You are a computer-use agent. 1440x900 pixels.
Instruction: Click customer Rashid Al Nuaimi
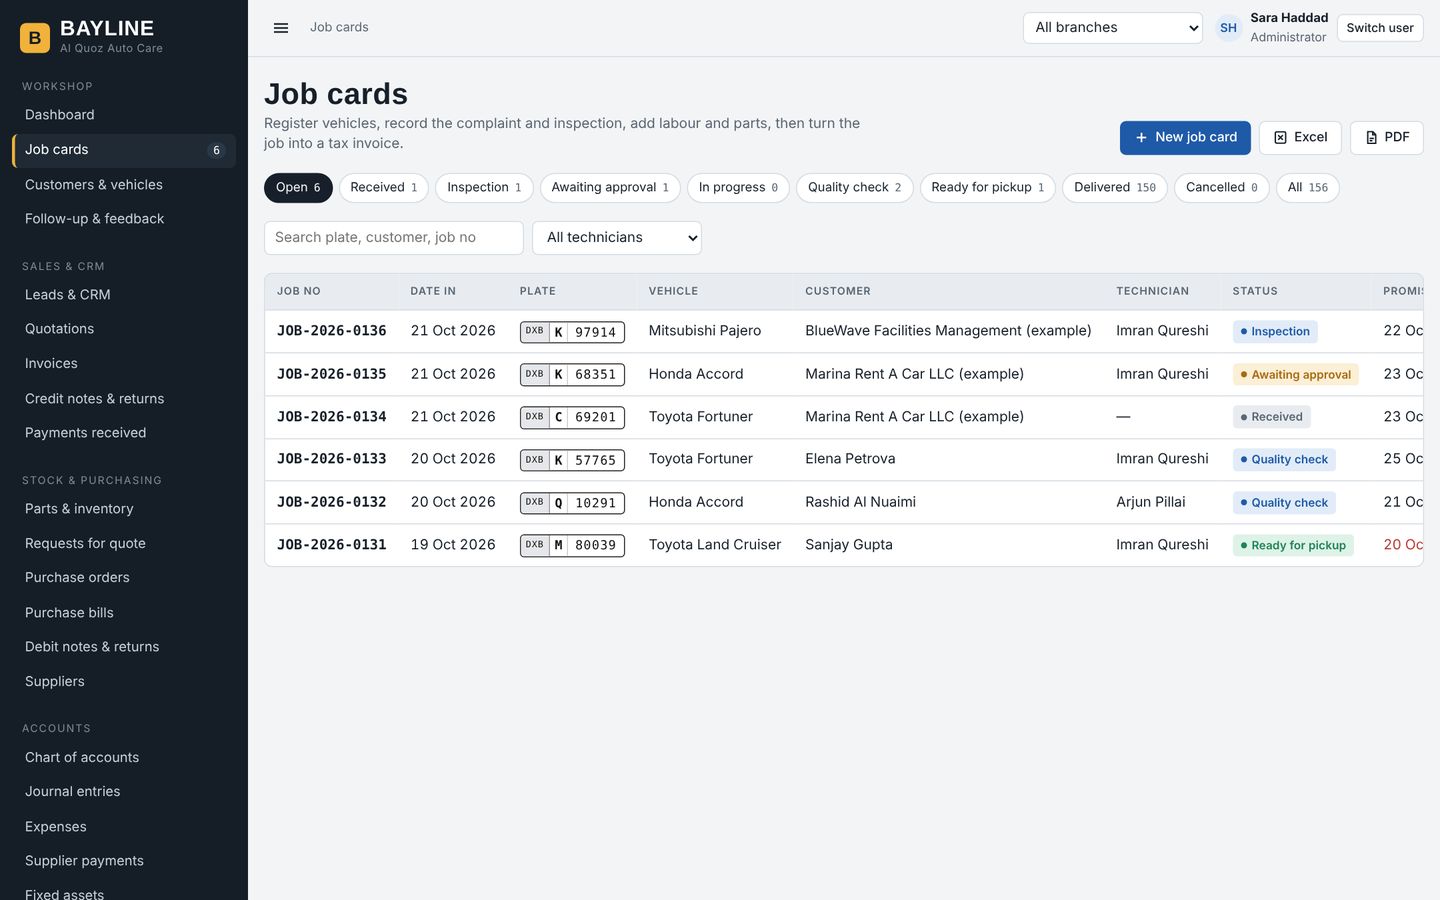[x=860, y=502]
